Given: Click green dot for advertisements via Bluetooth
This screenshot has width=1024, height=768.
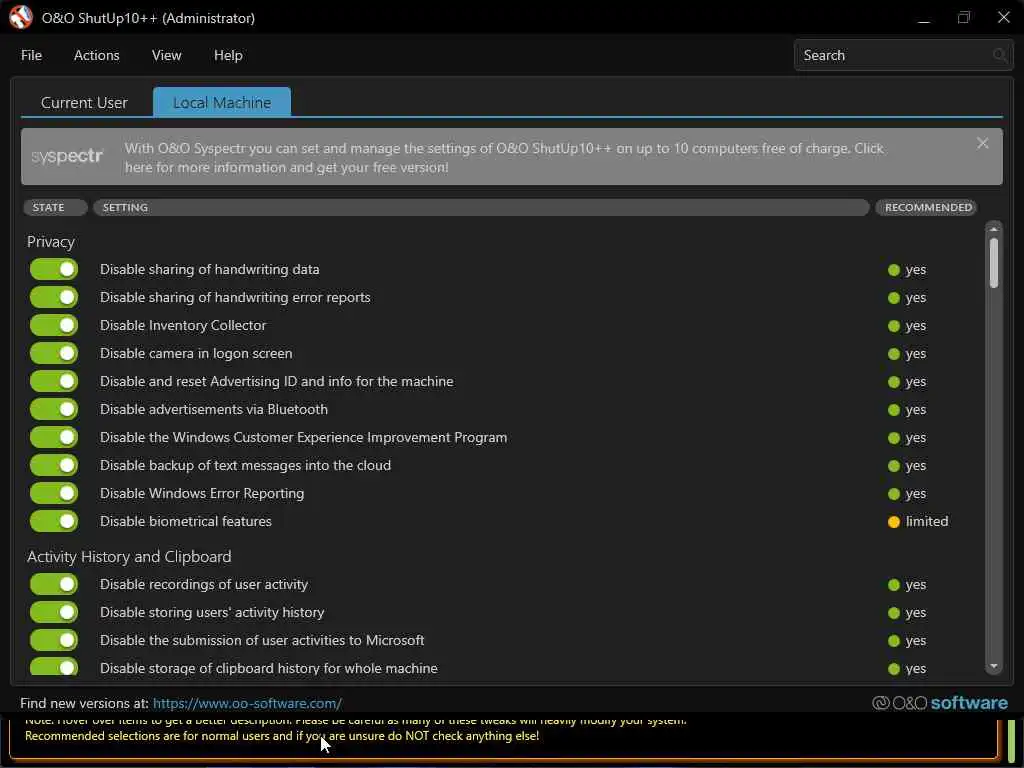Looking at the screenshot, I should click(x=894, y=410).
